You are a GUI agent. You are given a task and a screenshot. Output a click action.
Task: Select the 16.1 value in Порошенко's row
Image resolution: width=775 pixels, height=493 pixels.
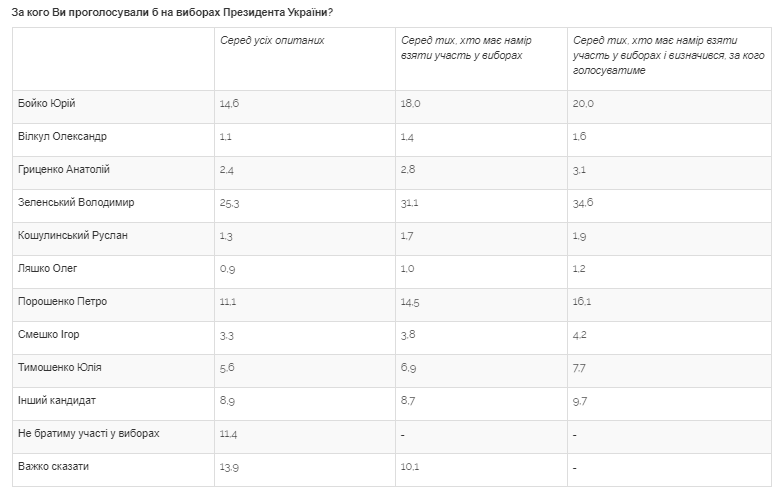pyautogui.click(x=582, y=302)
